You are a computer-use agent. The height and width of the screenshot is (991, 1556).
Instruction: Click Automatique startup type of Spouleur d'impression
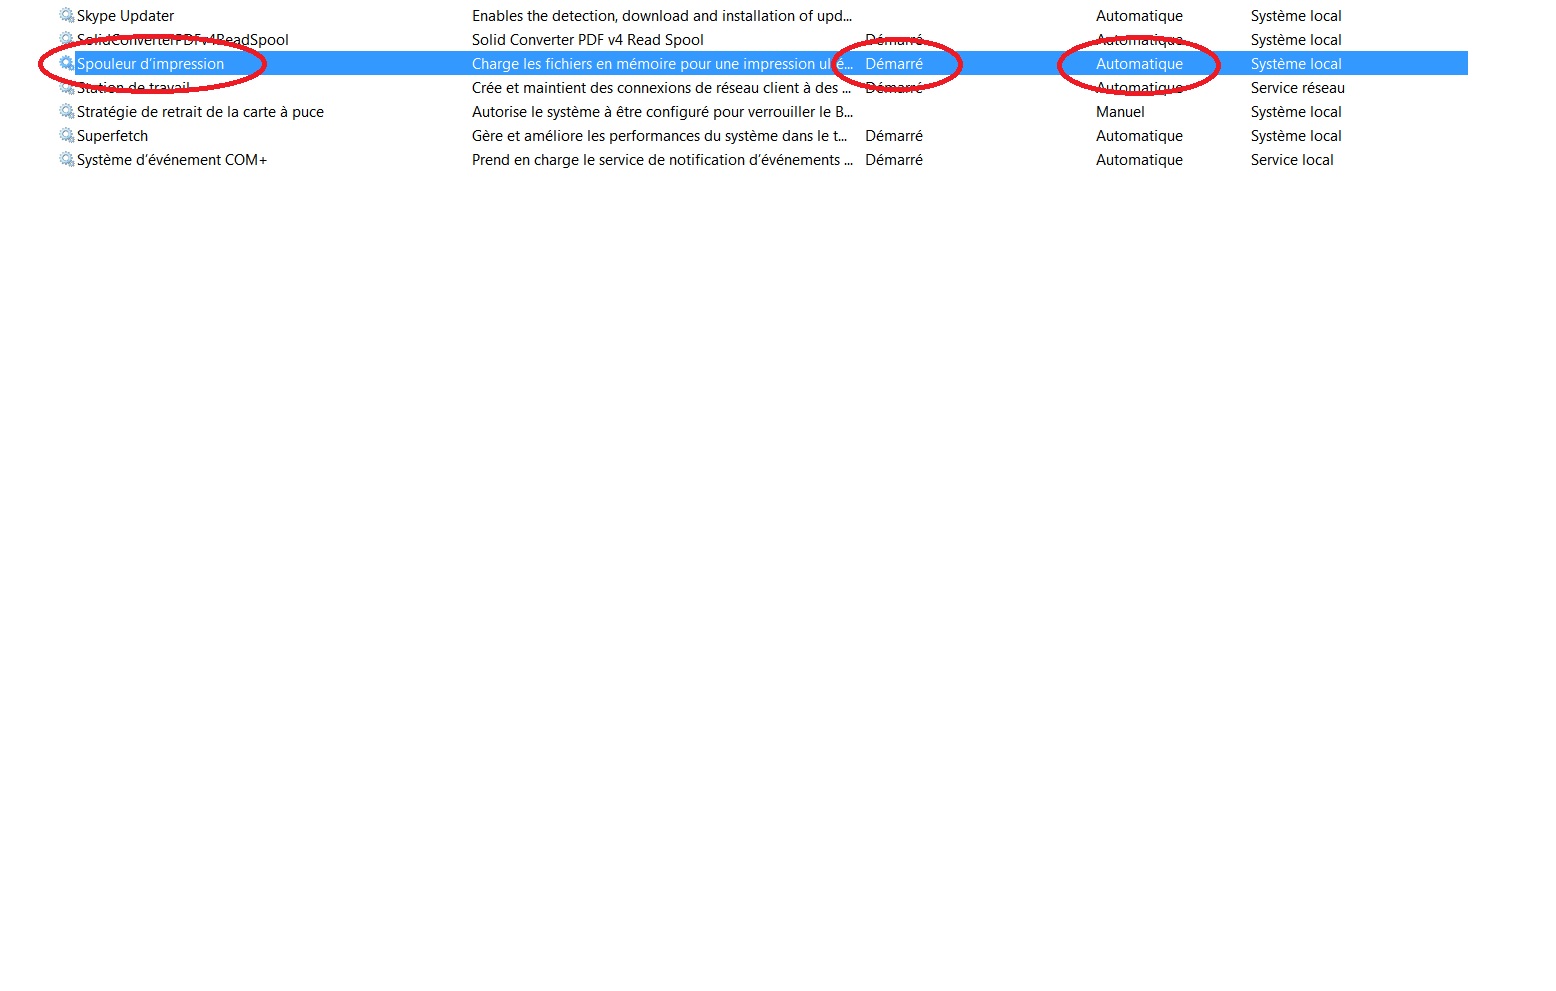click(x=1139, y=64)
